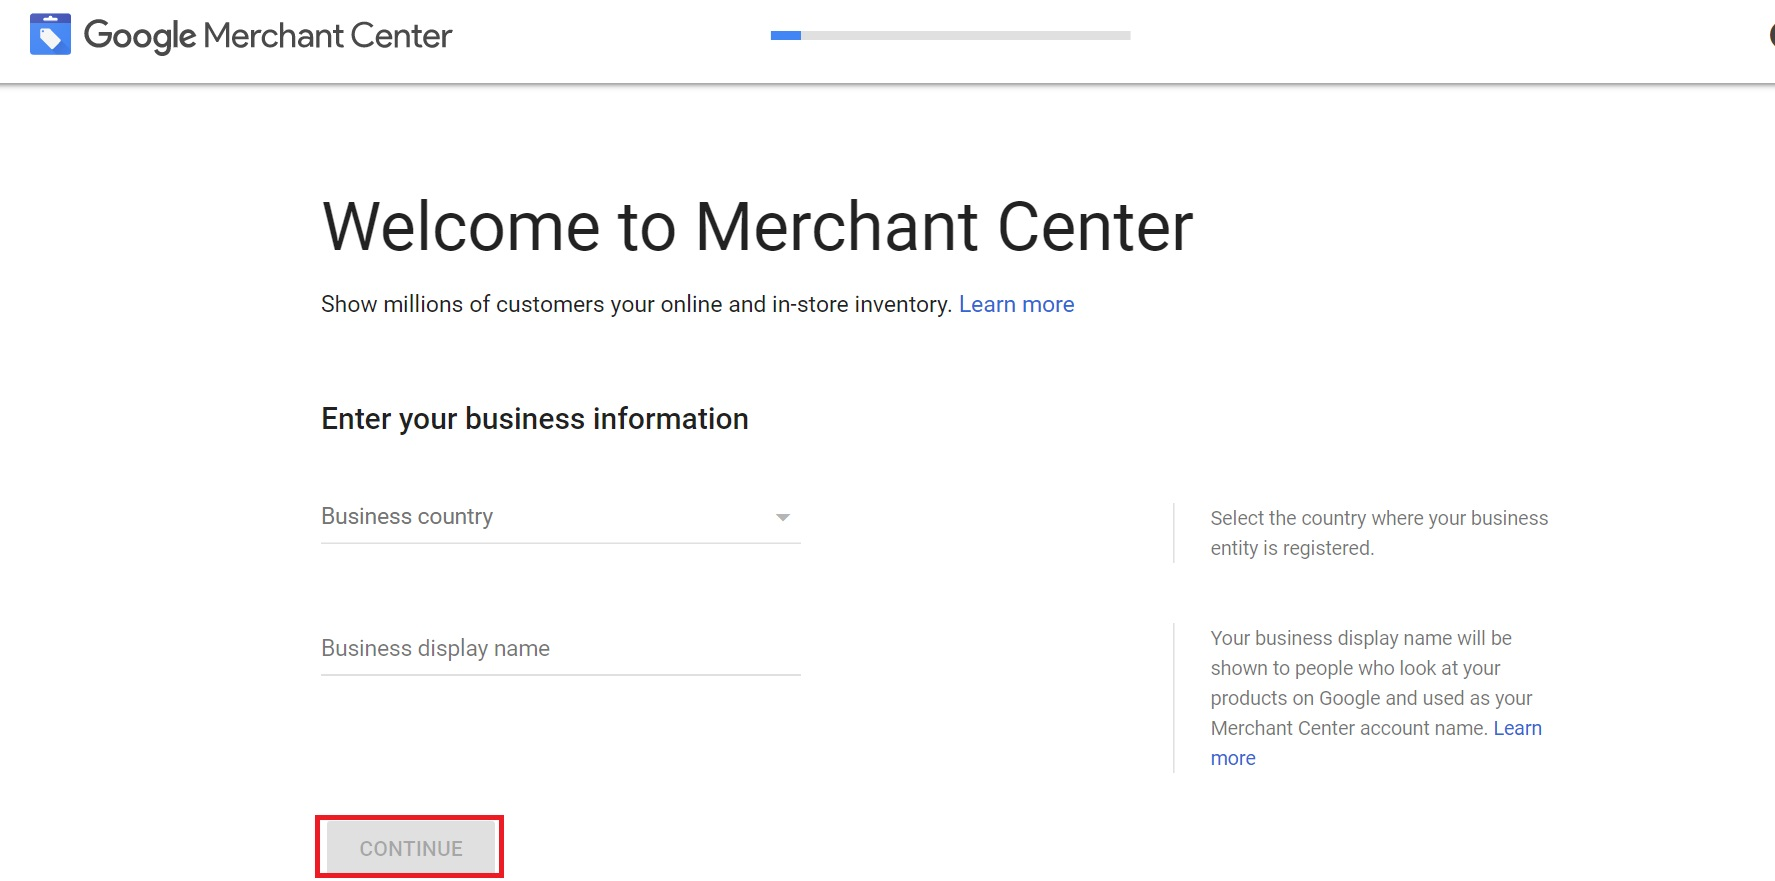Click the Welcome to Merchant Center heading

tap(757, 227)
